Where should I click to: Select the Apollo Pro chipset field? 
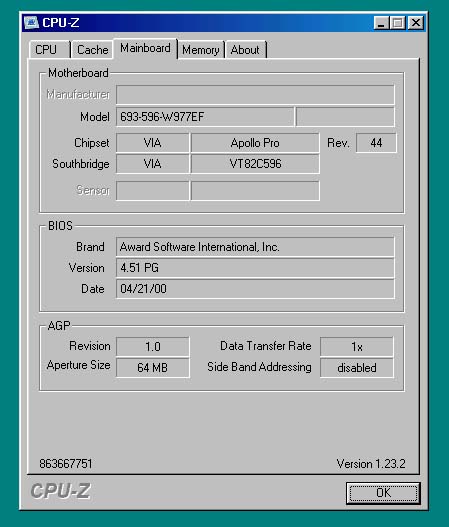[255, 143]
